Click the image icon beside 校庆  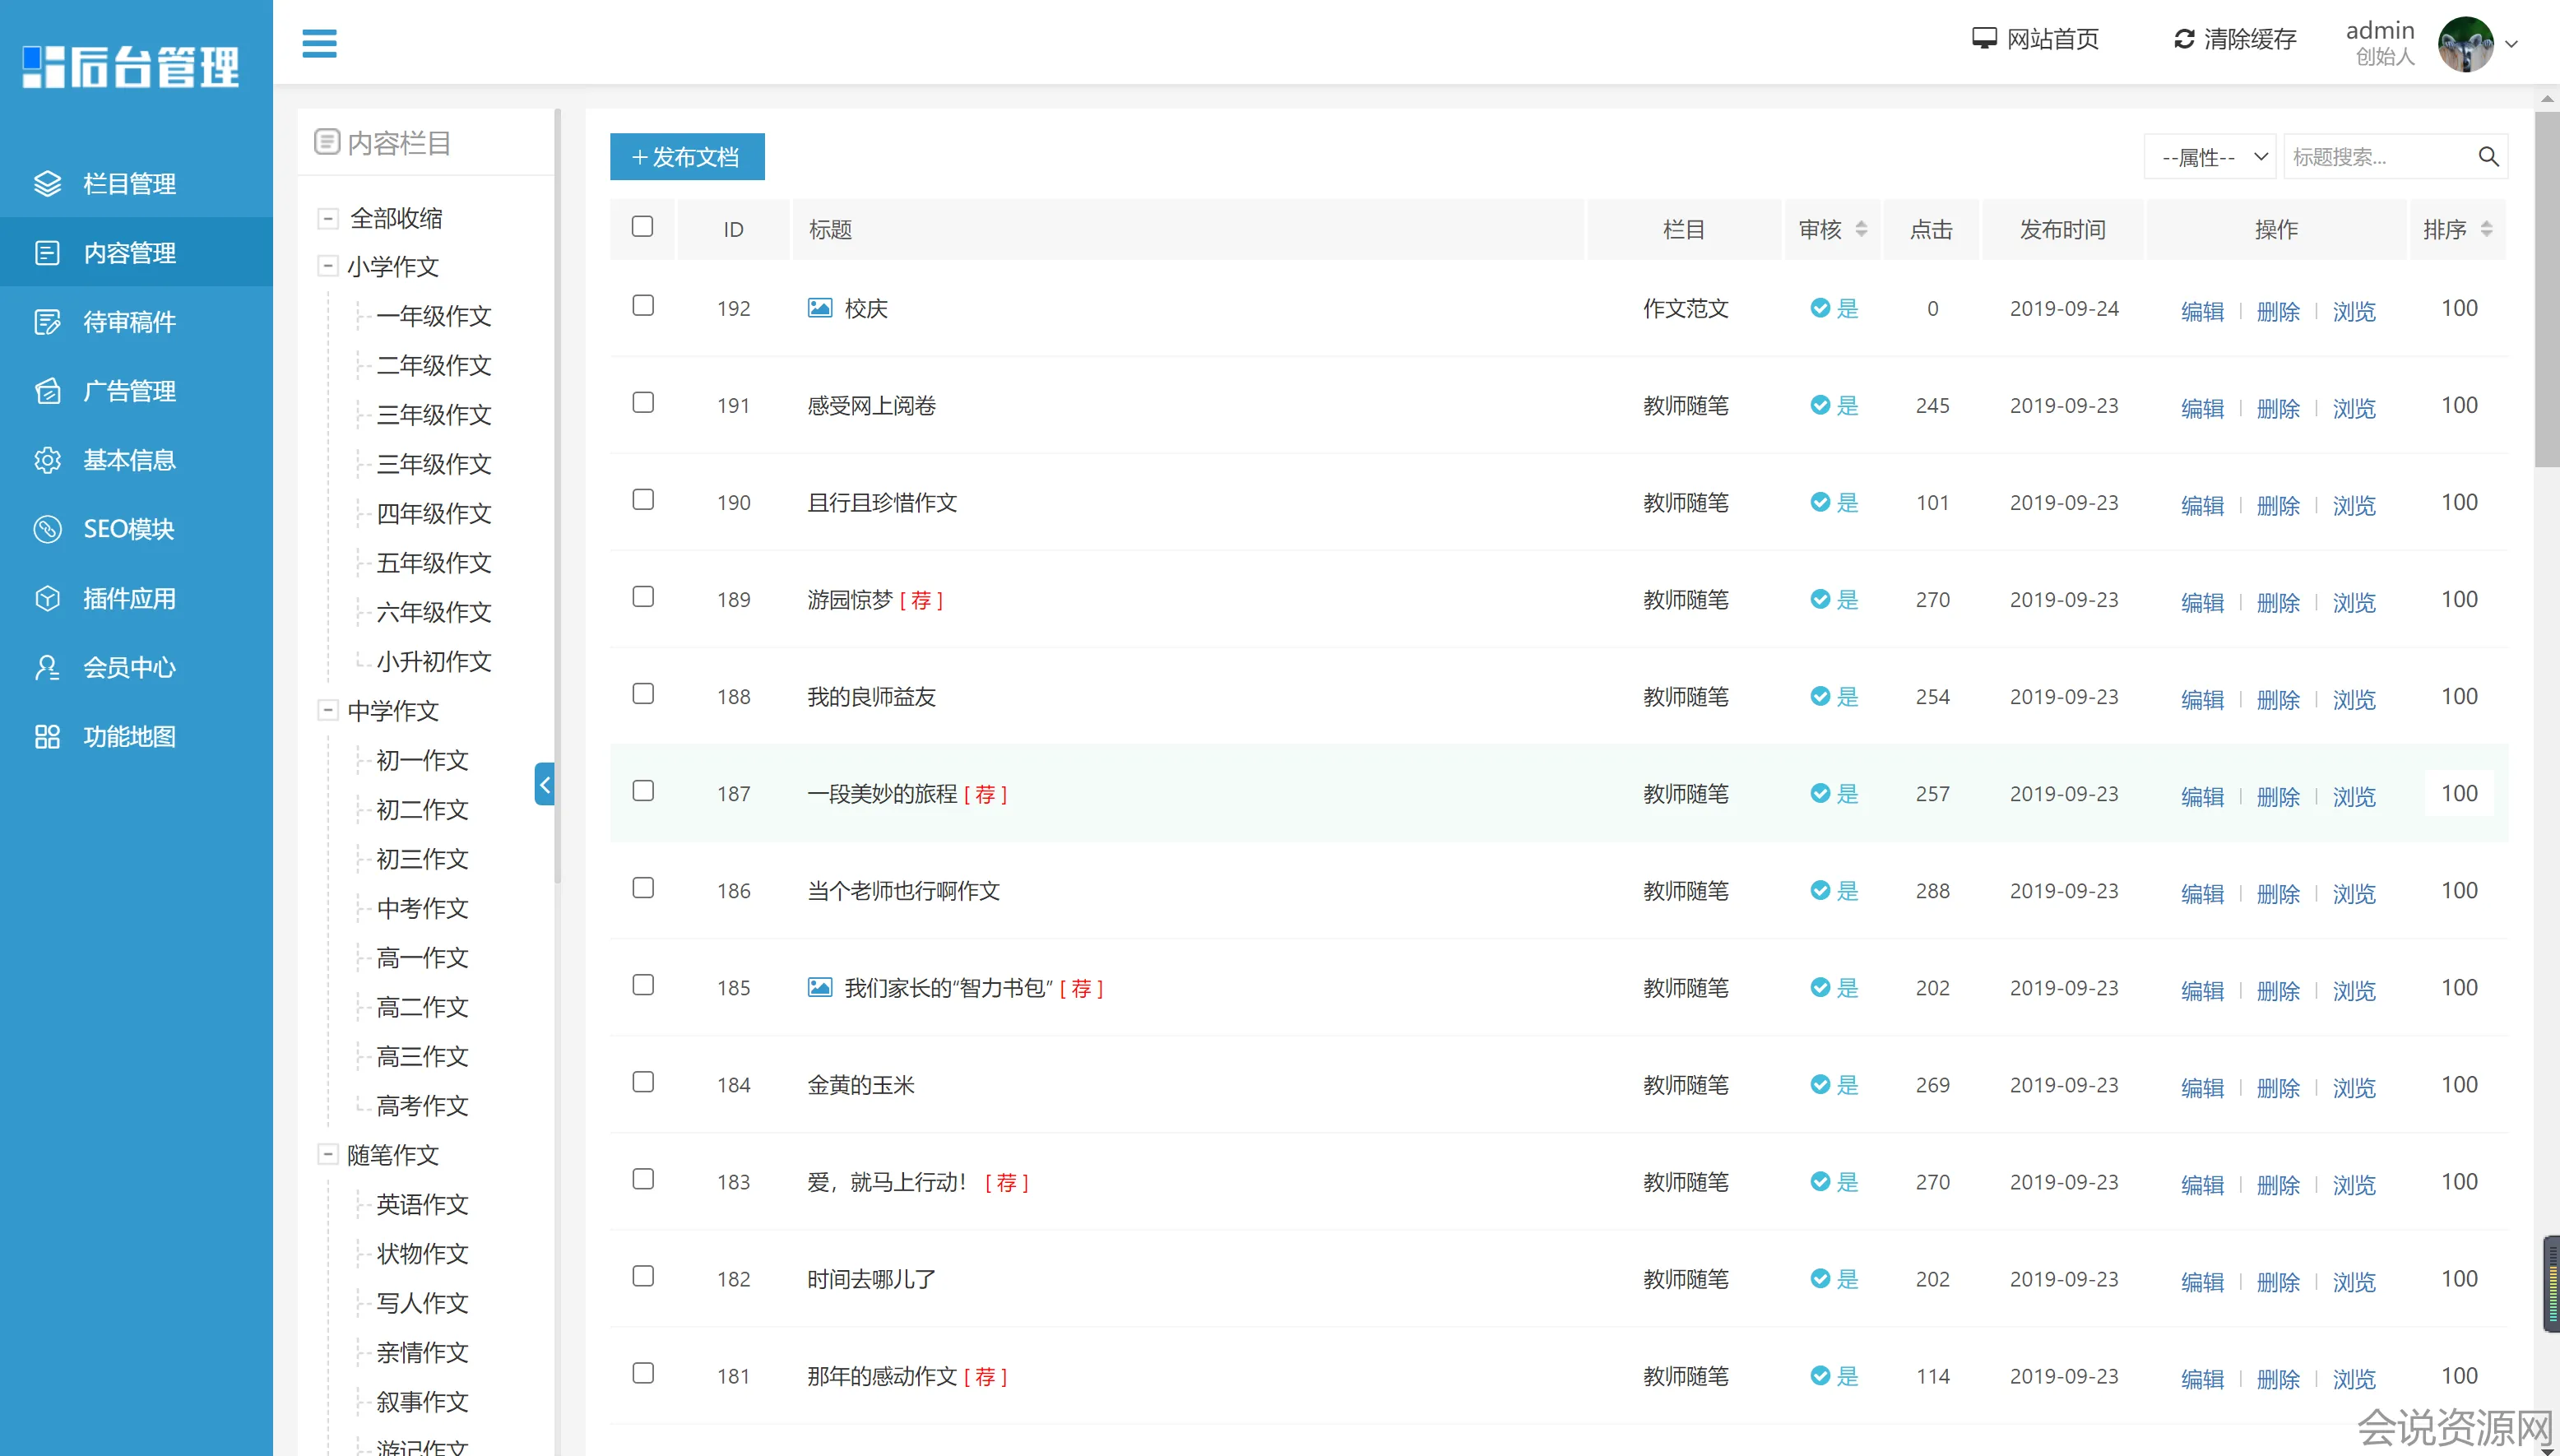(x=819, y=308)
